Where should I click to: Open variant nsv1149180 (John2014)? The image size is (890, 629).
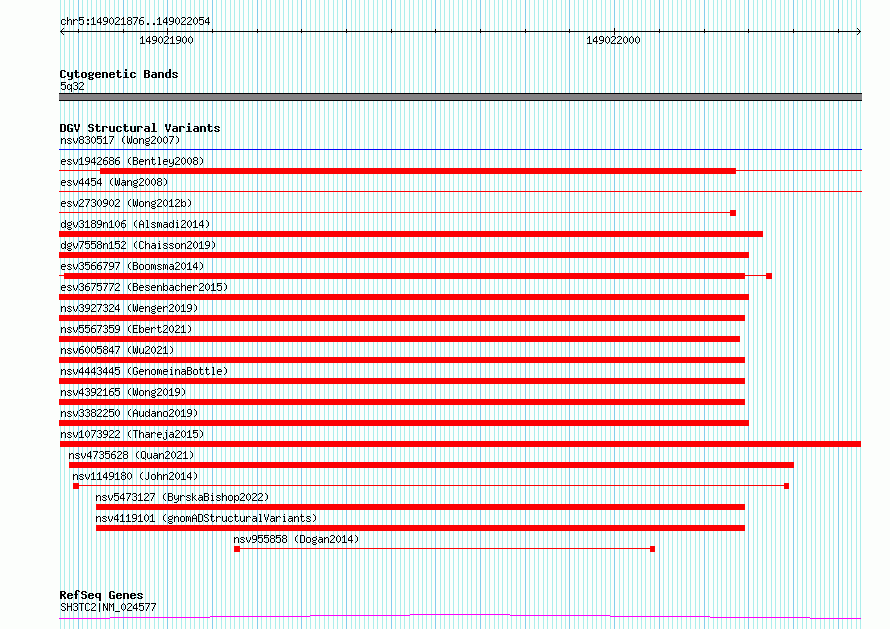click(135, 476)
